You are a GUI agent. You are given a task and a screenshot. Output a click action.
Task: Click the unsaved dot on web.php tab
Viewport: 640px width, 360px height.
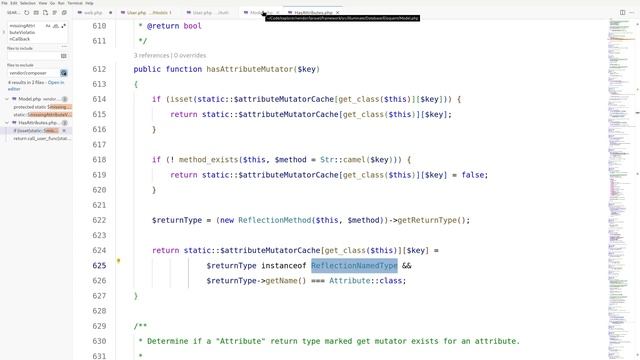click(x=111, y=13)
